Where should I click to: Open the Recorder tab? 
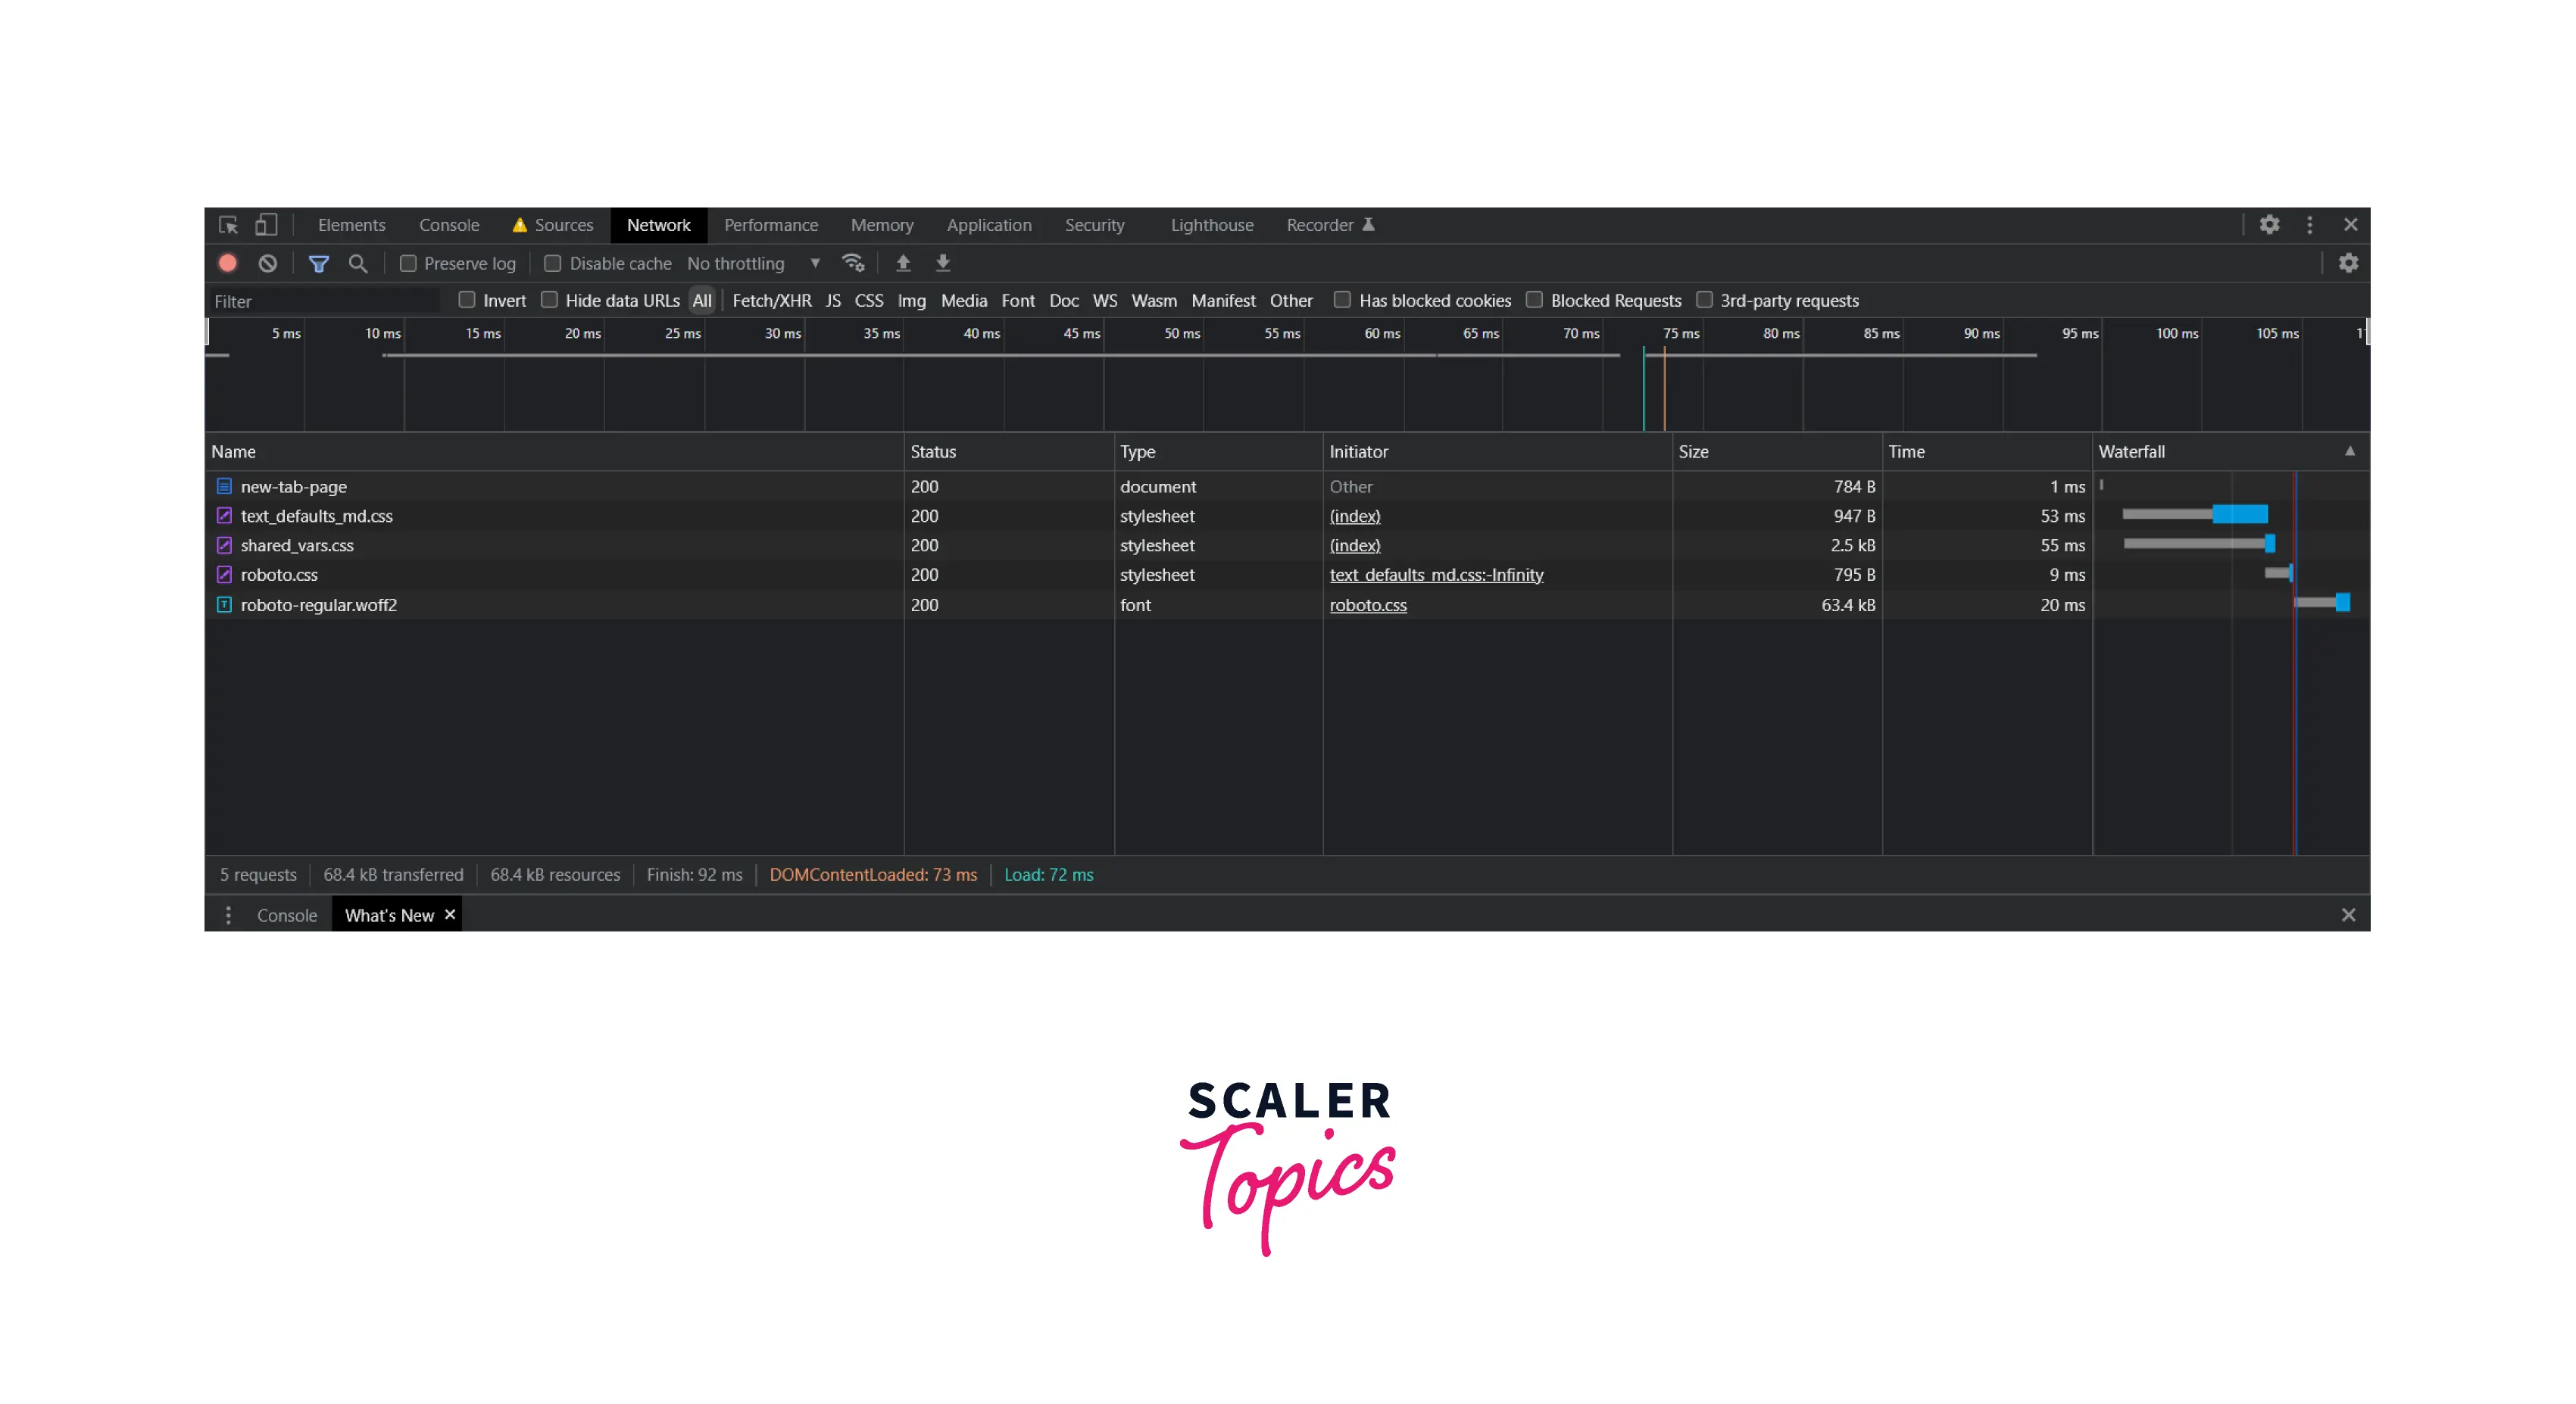click(1329, 225)
